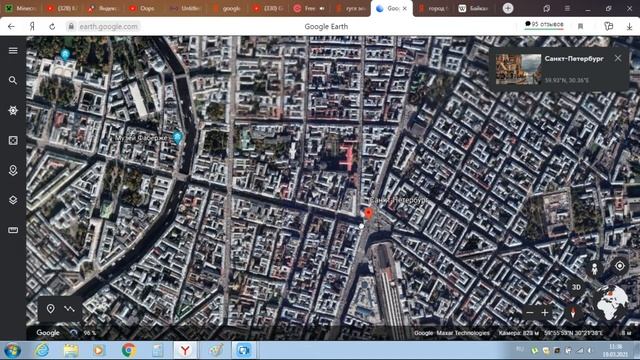Switch to the Free tab playing audio
Viewport: 640px width, 360px height.
(x=309, y=8)
